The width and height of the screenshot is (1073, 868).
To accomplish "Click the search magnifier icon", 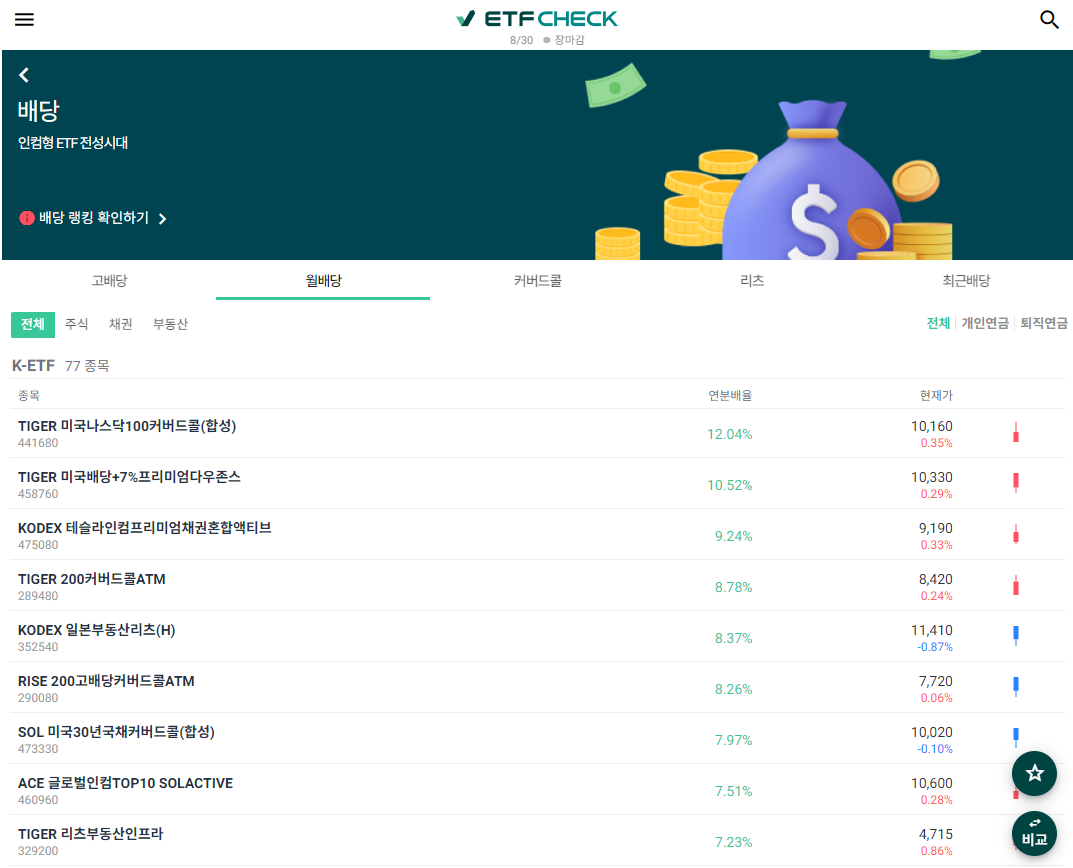I will 1049,19.
